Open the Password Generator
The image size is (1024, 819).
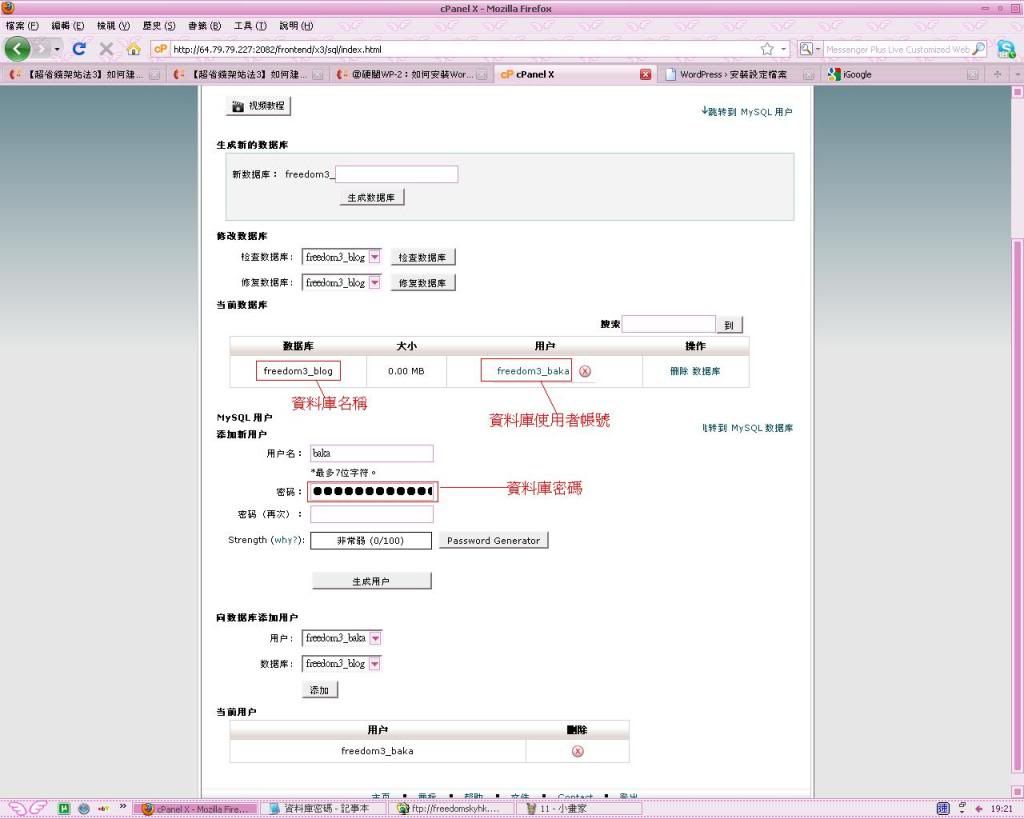click(x=494, y=541)
